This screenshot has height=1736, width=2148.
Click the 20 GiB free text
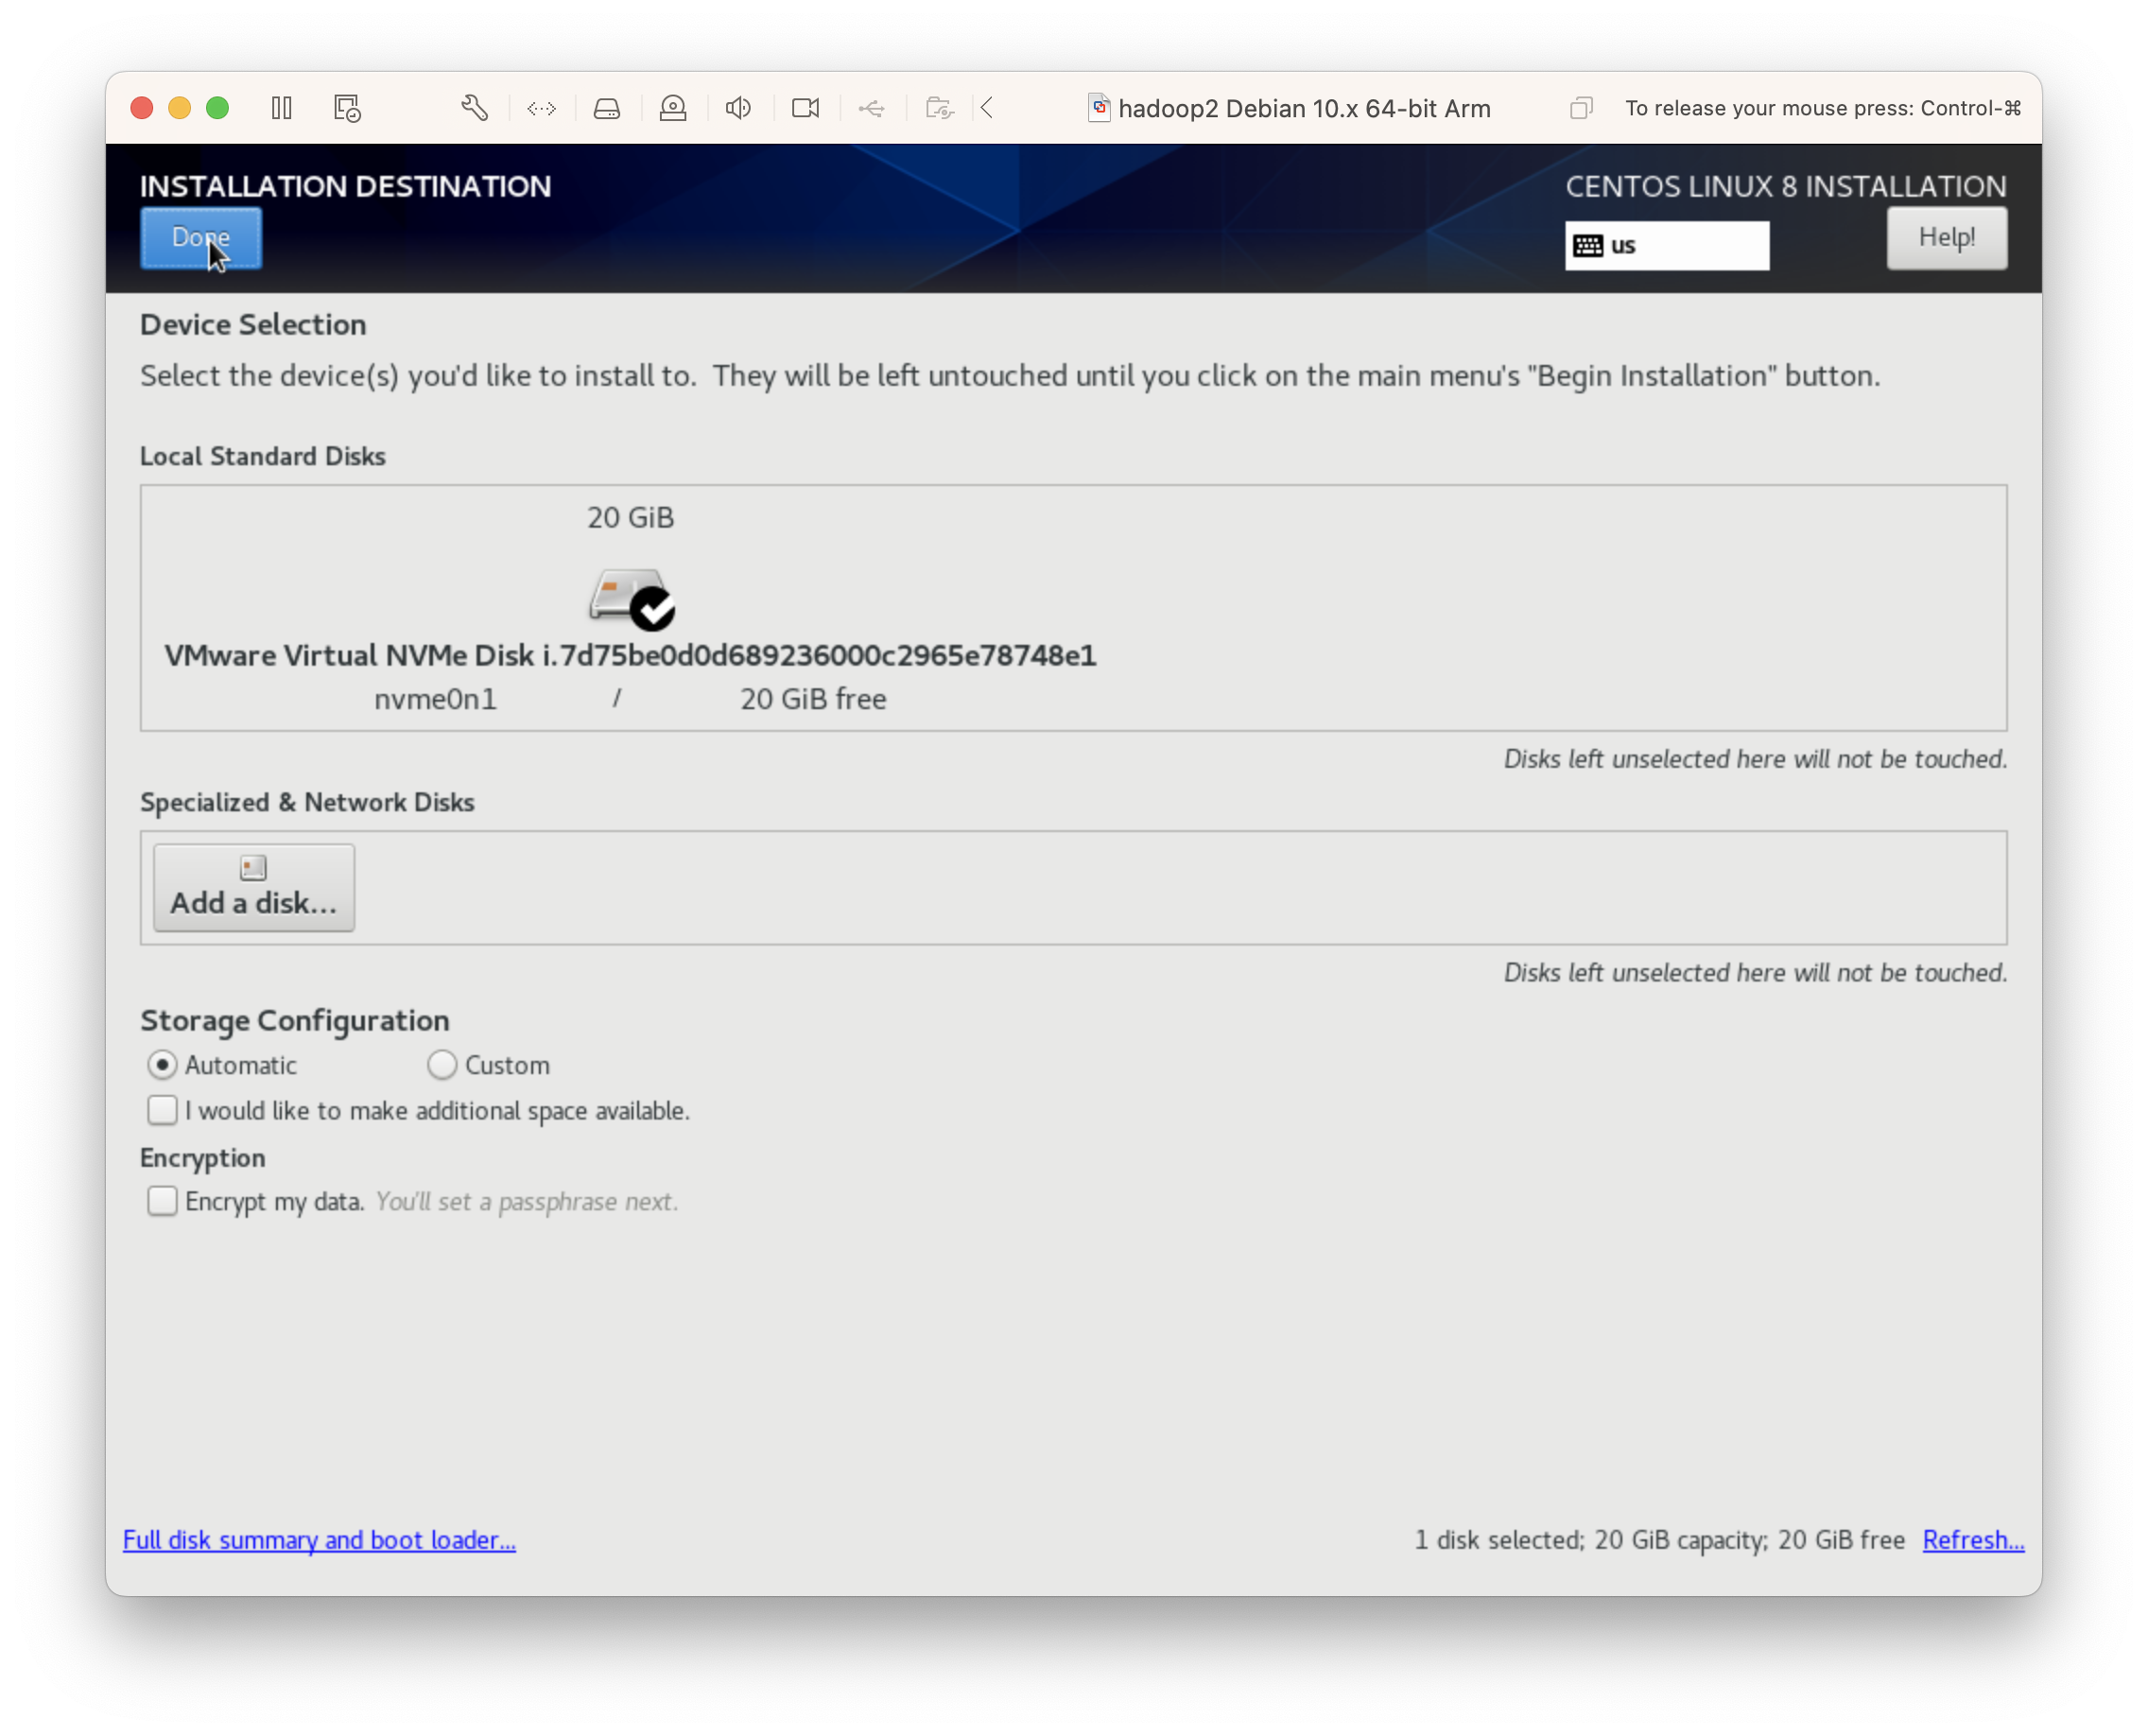[x=813, y=699]
